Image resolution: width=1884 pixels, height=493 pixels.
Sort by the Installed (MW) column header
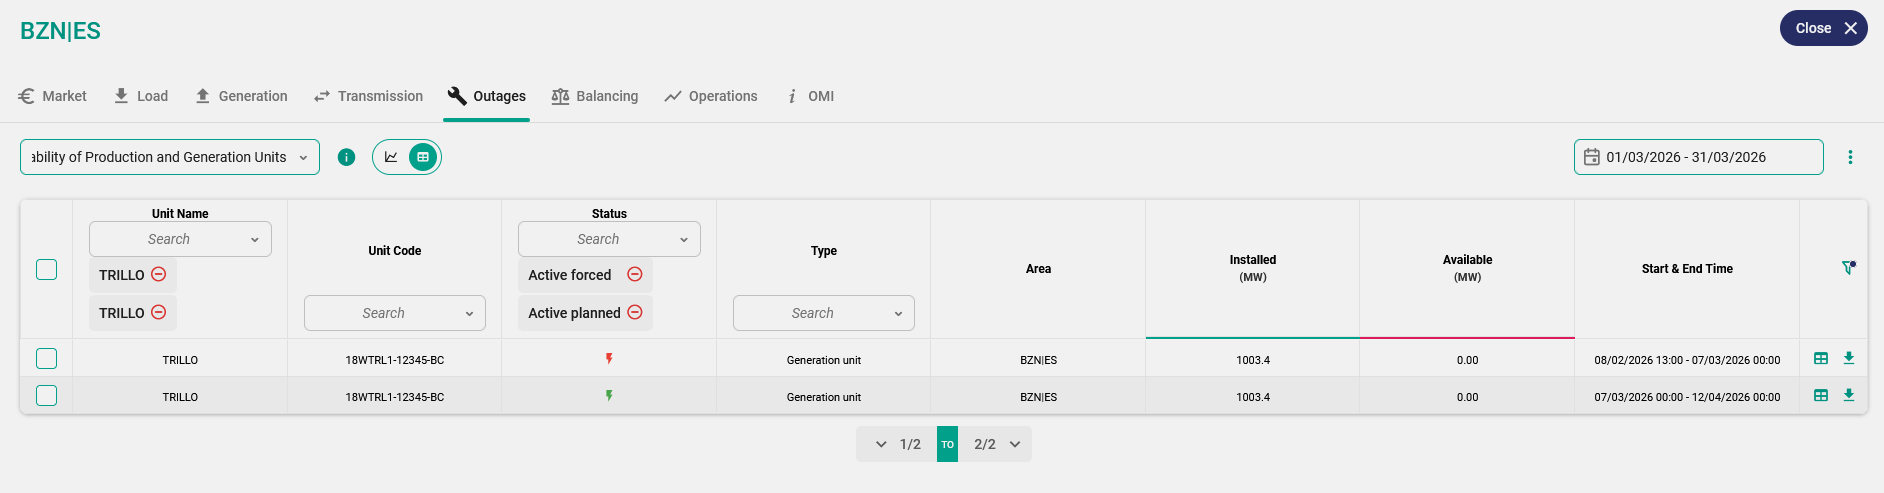(x=1252, y=268)
